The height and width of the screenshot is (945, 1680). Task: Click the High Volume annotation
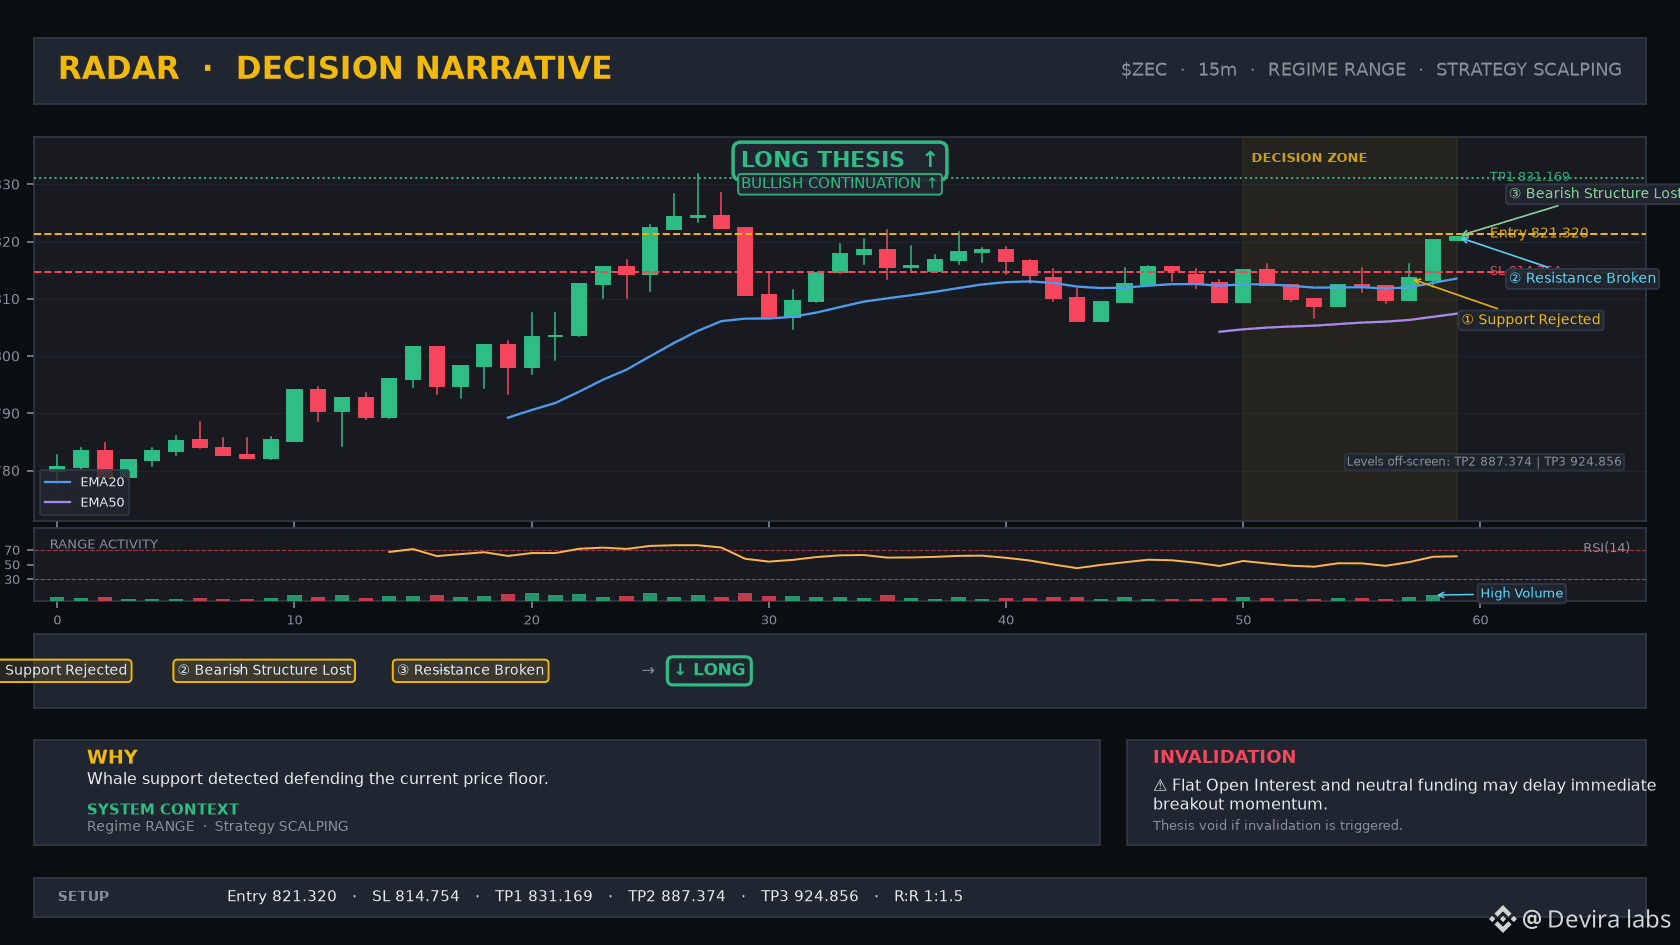point(1521,593)
